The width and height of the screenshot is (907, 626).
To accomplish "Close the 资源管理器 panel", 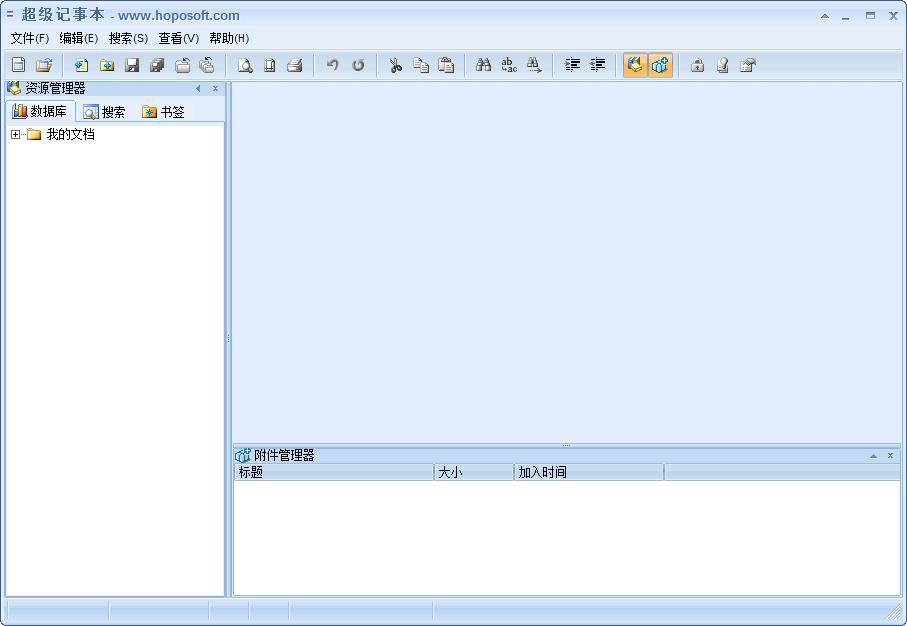I will 215,89.
